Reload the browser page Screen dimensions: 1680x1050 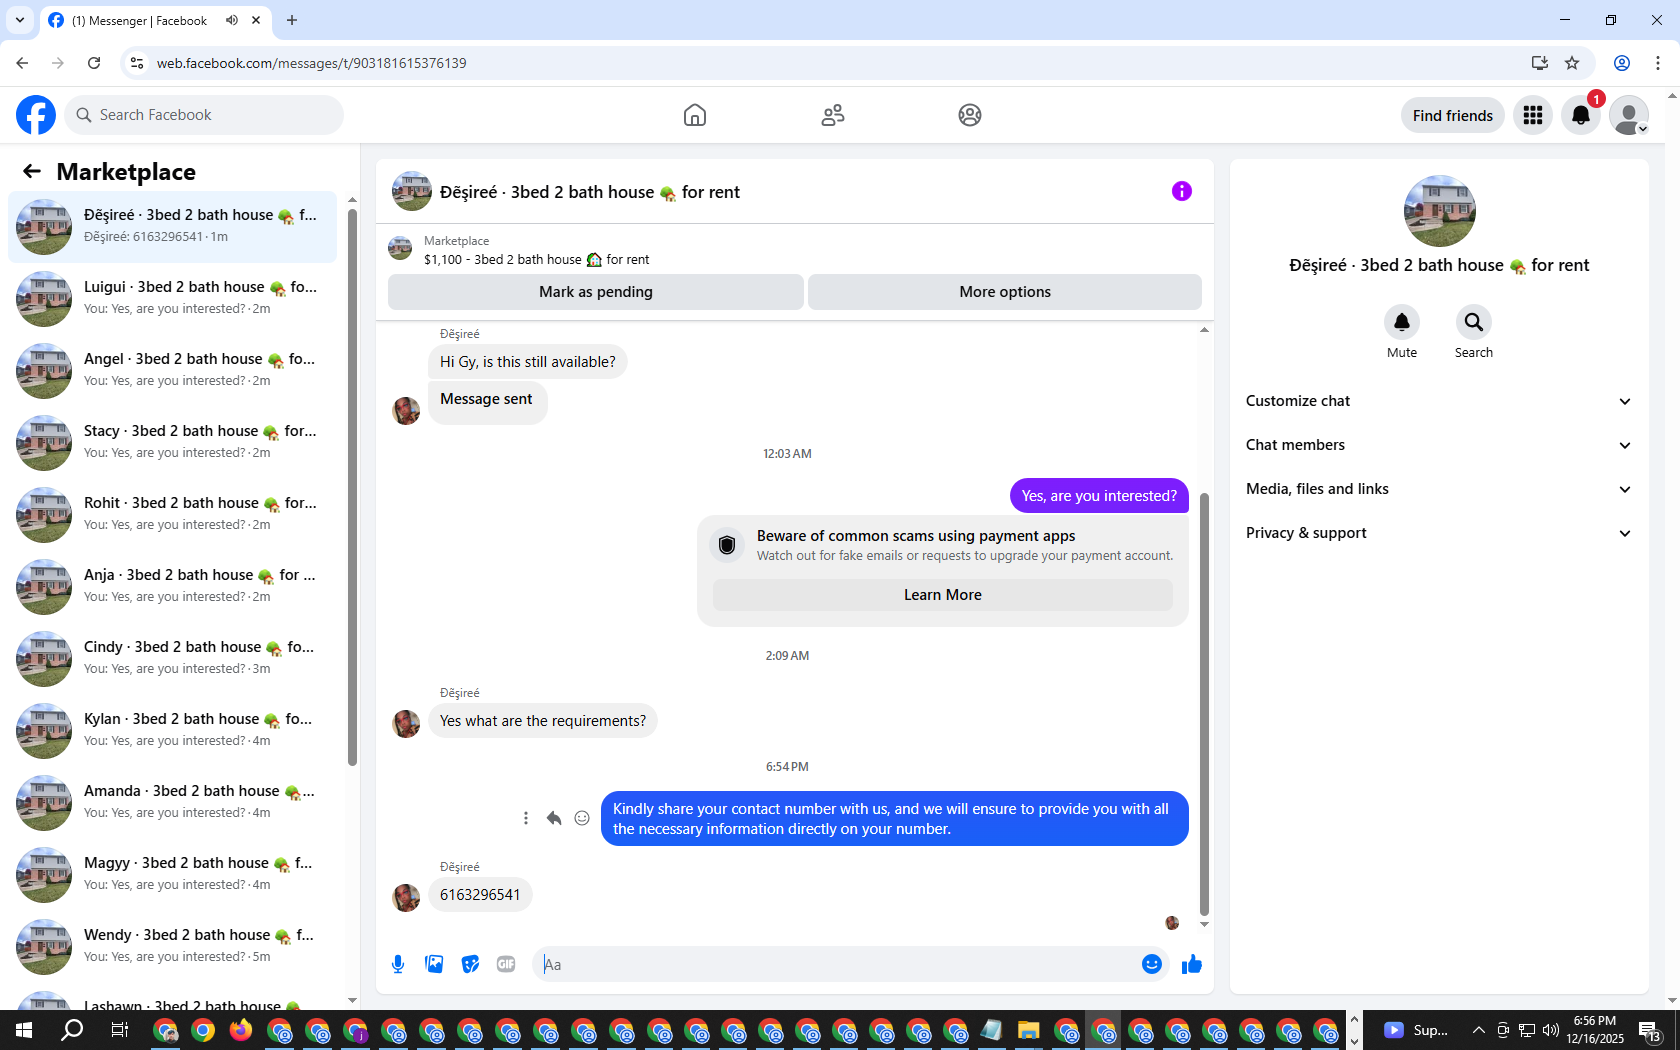point(94,63)
